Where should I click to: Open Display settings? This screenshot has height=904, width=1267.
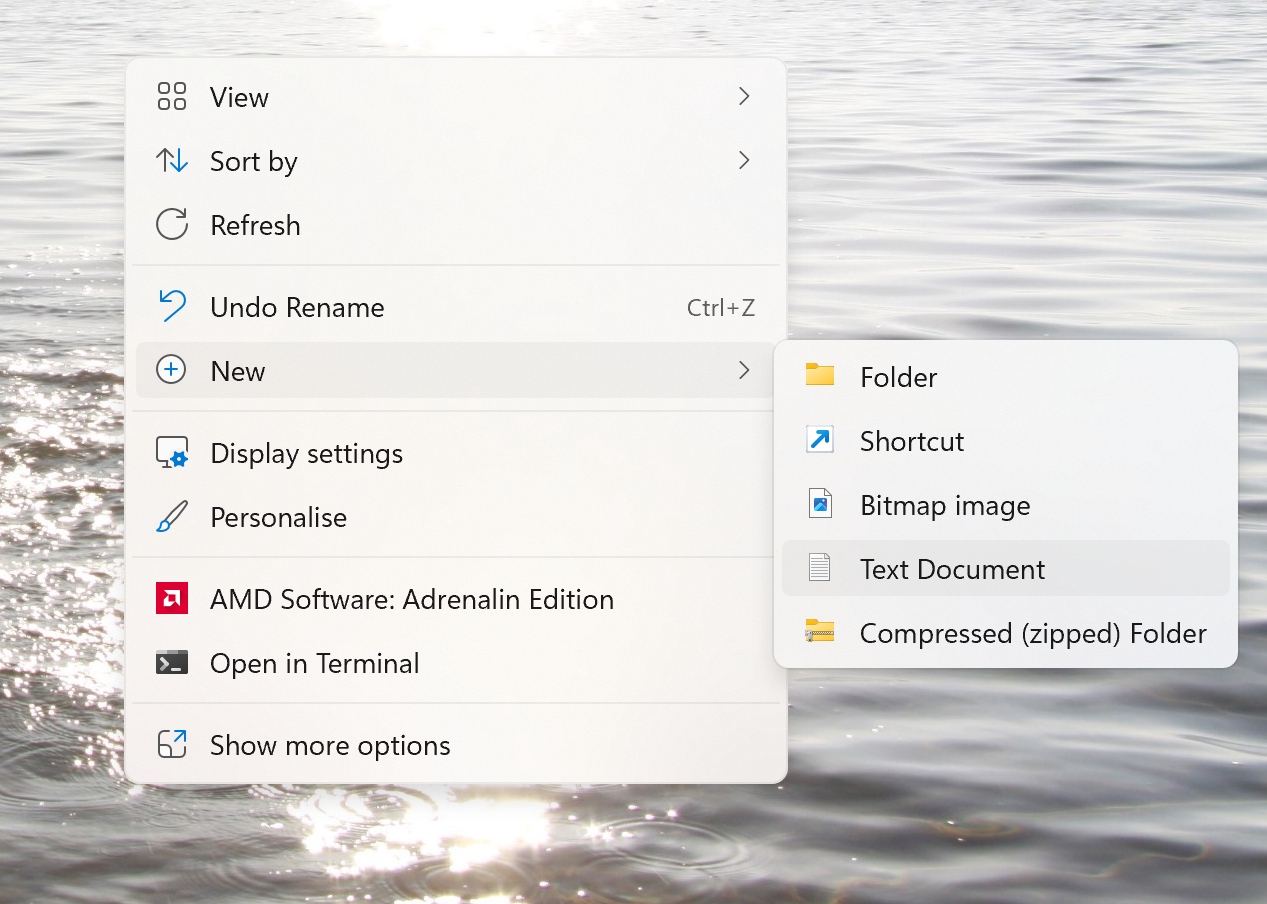pyautogui.click(x=456, y=453)
